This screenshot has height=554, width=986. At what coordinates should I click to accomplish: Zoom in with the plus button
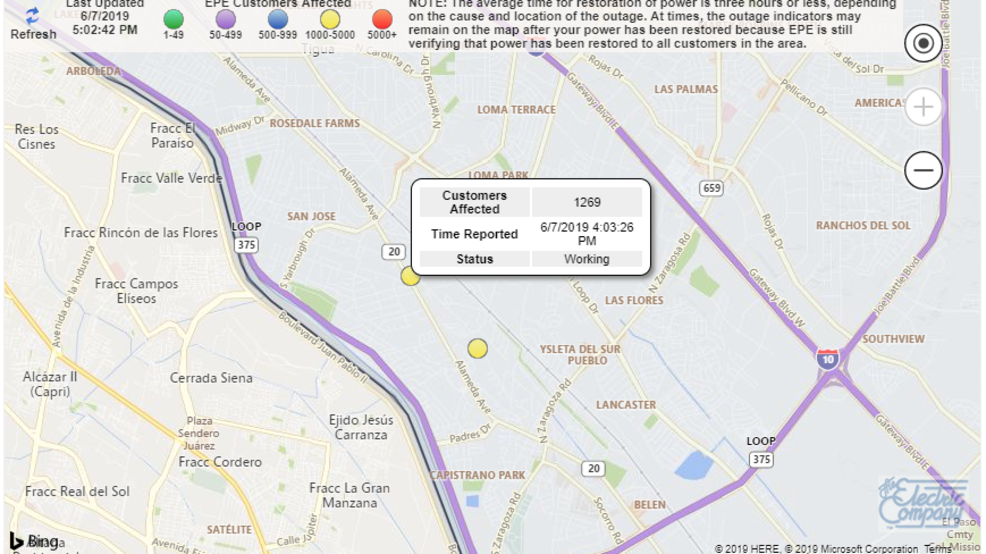tap(923, 108)
